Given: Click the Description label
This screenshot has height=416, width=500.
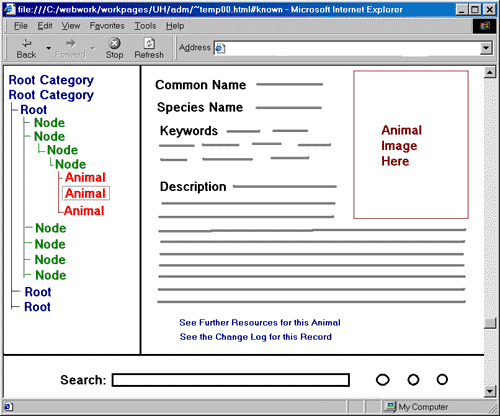Looking at the screenshot, I should 193,187.
